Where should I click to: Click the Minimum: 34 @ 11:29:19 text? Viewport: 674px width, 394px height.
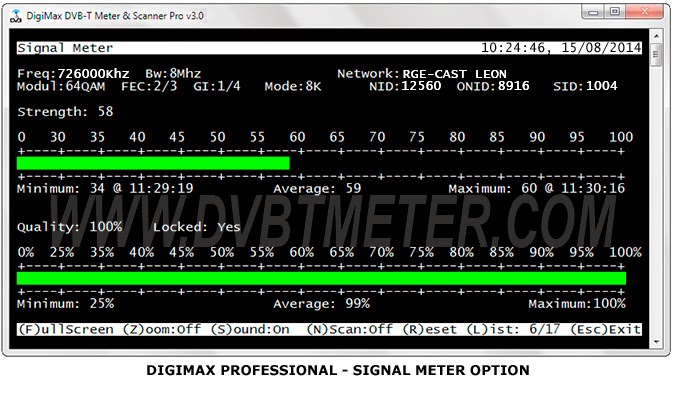[x=105, y=188]
